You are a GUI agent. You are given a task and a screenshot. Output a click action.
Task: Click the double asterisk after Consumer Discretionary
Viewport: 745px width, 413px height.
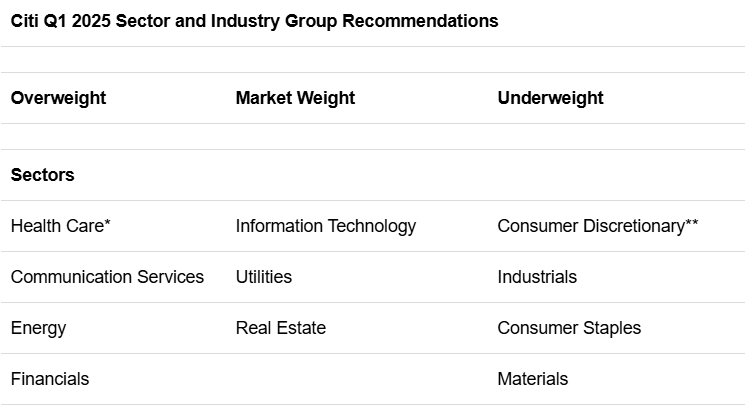tap(692, 223)
